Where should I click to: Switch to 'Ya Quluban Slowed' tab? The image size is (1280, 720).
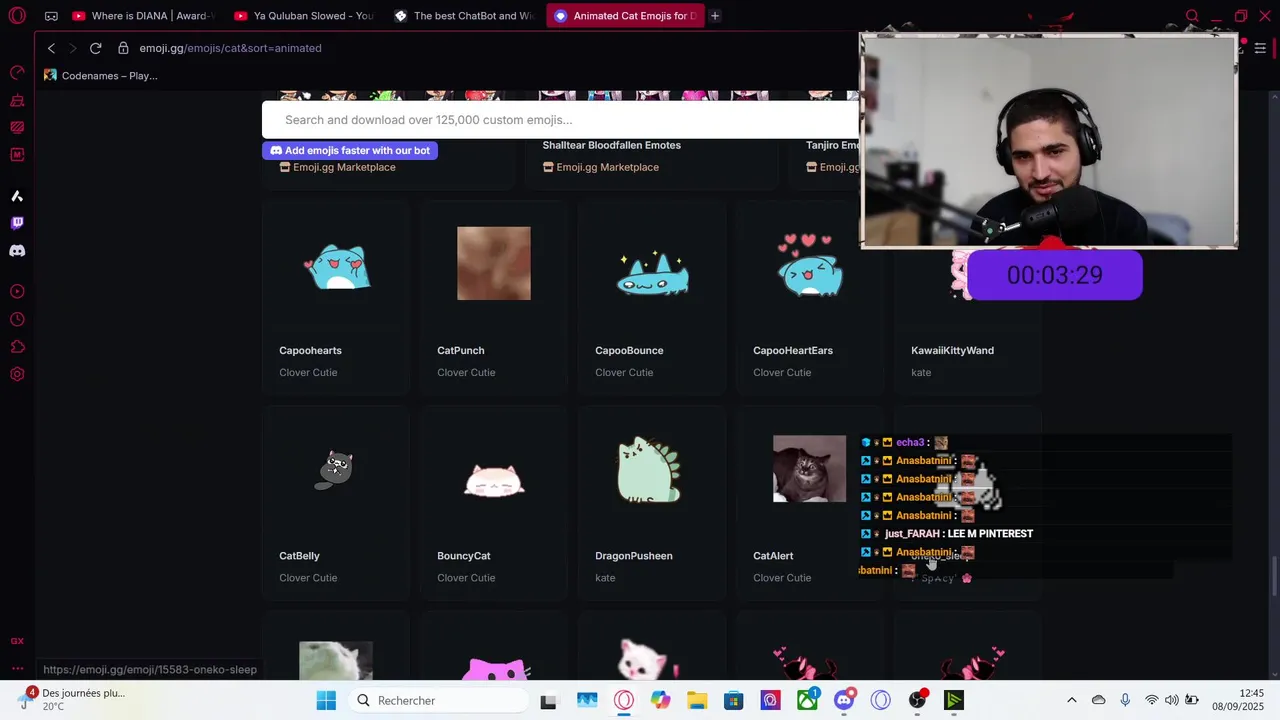pos(304,16)
